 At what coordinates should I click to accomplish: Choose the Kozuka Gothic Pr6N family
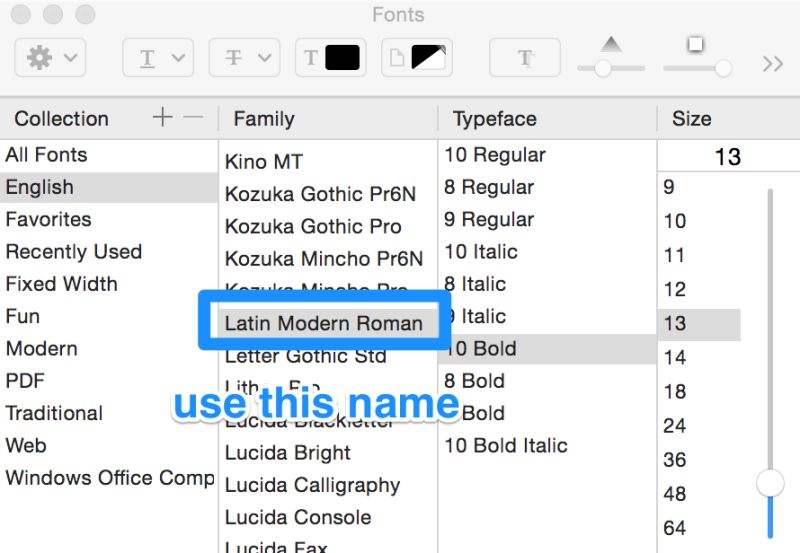coord(328,194)
